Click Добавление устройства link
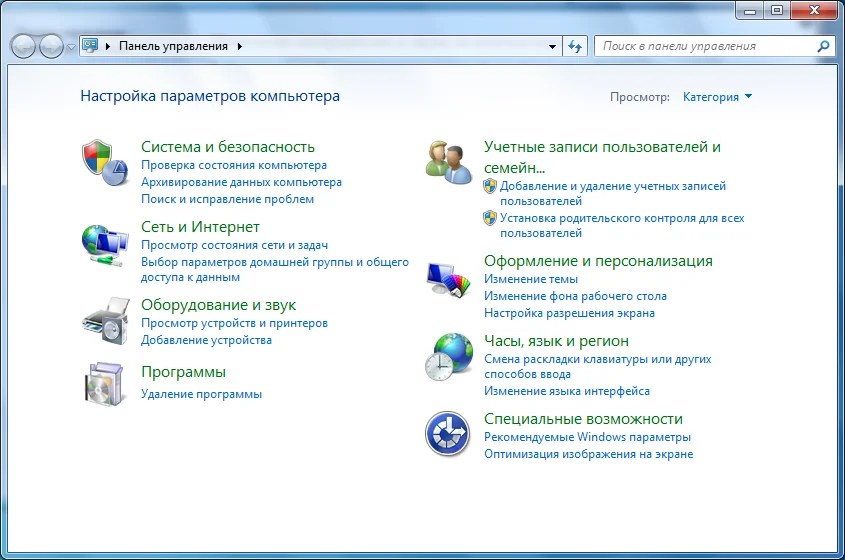Screen dimensions: 845x560 click(x=206, y=340)
